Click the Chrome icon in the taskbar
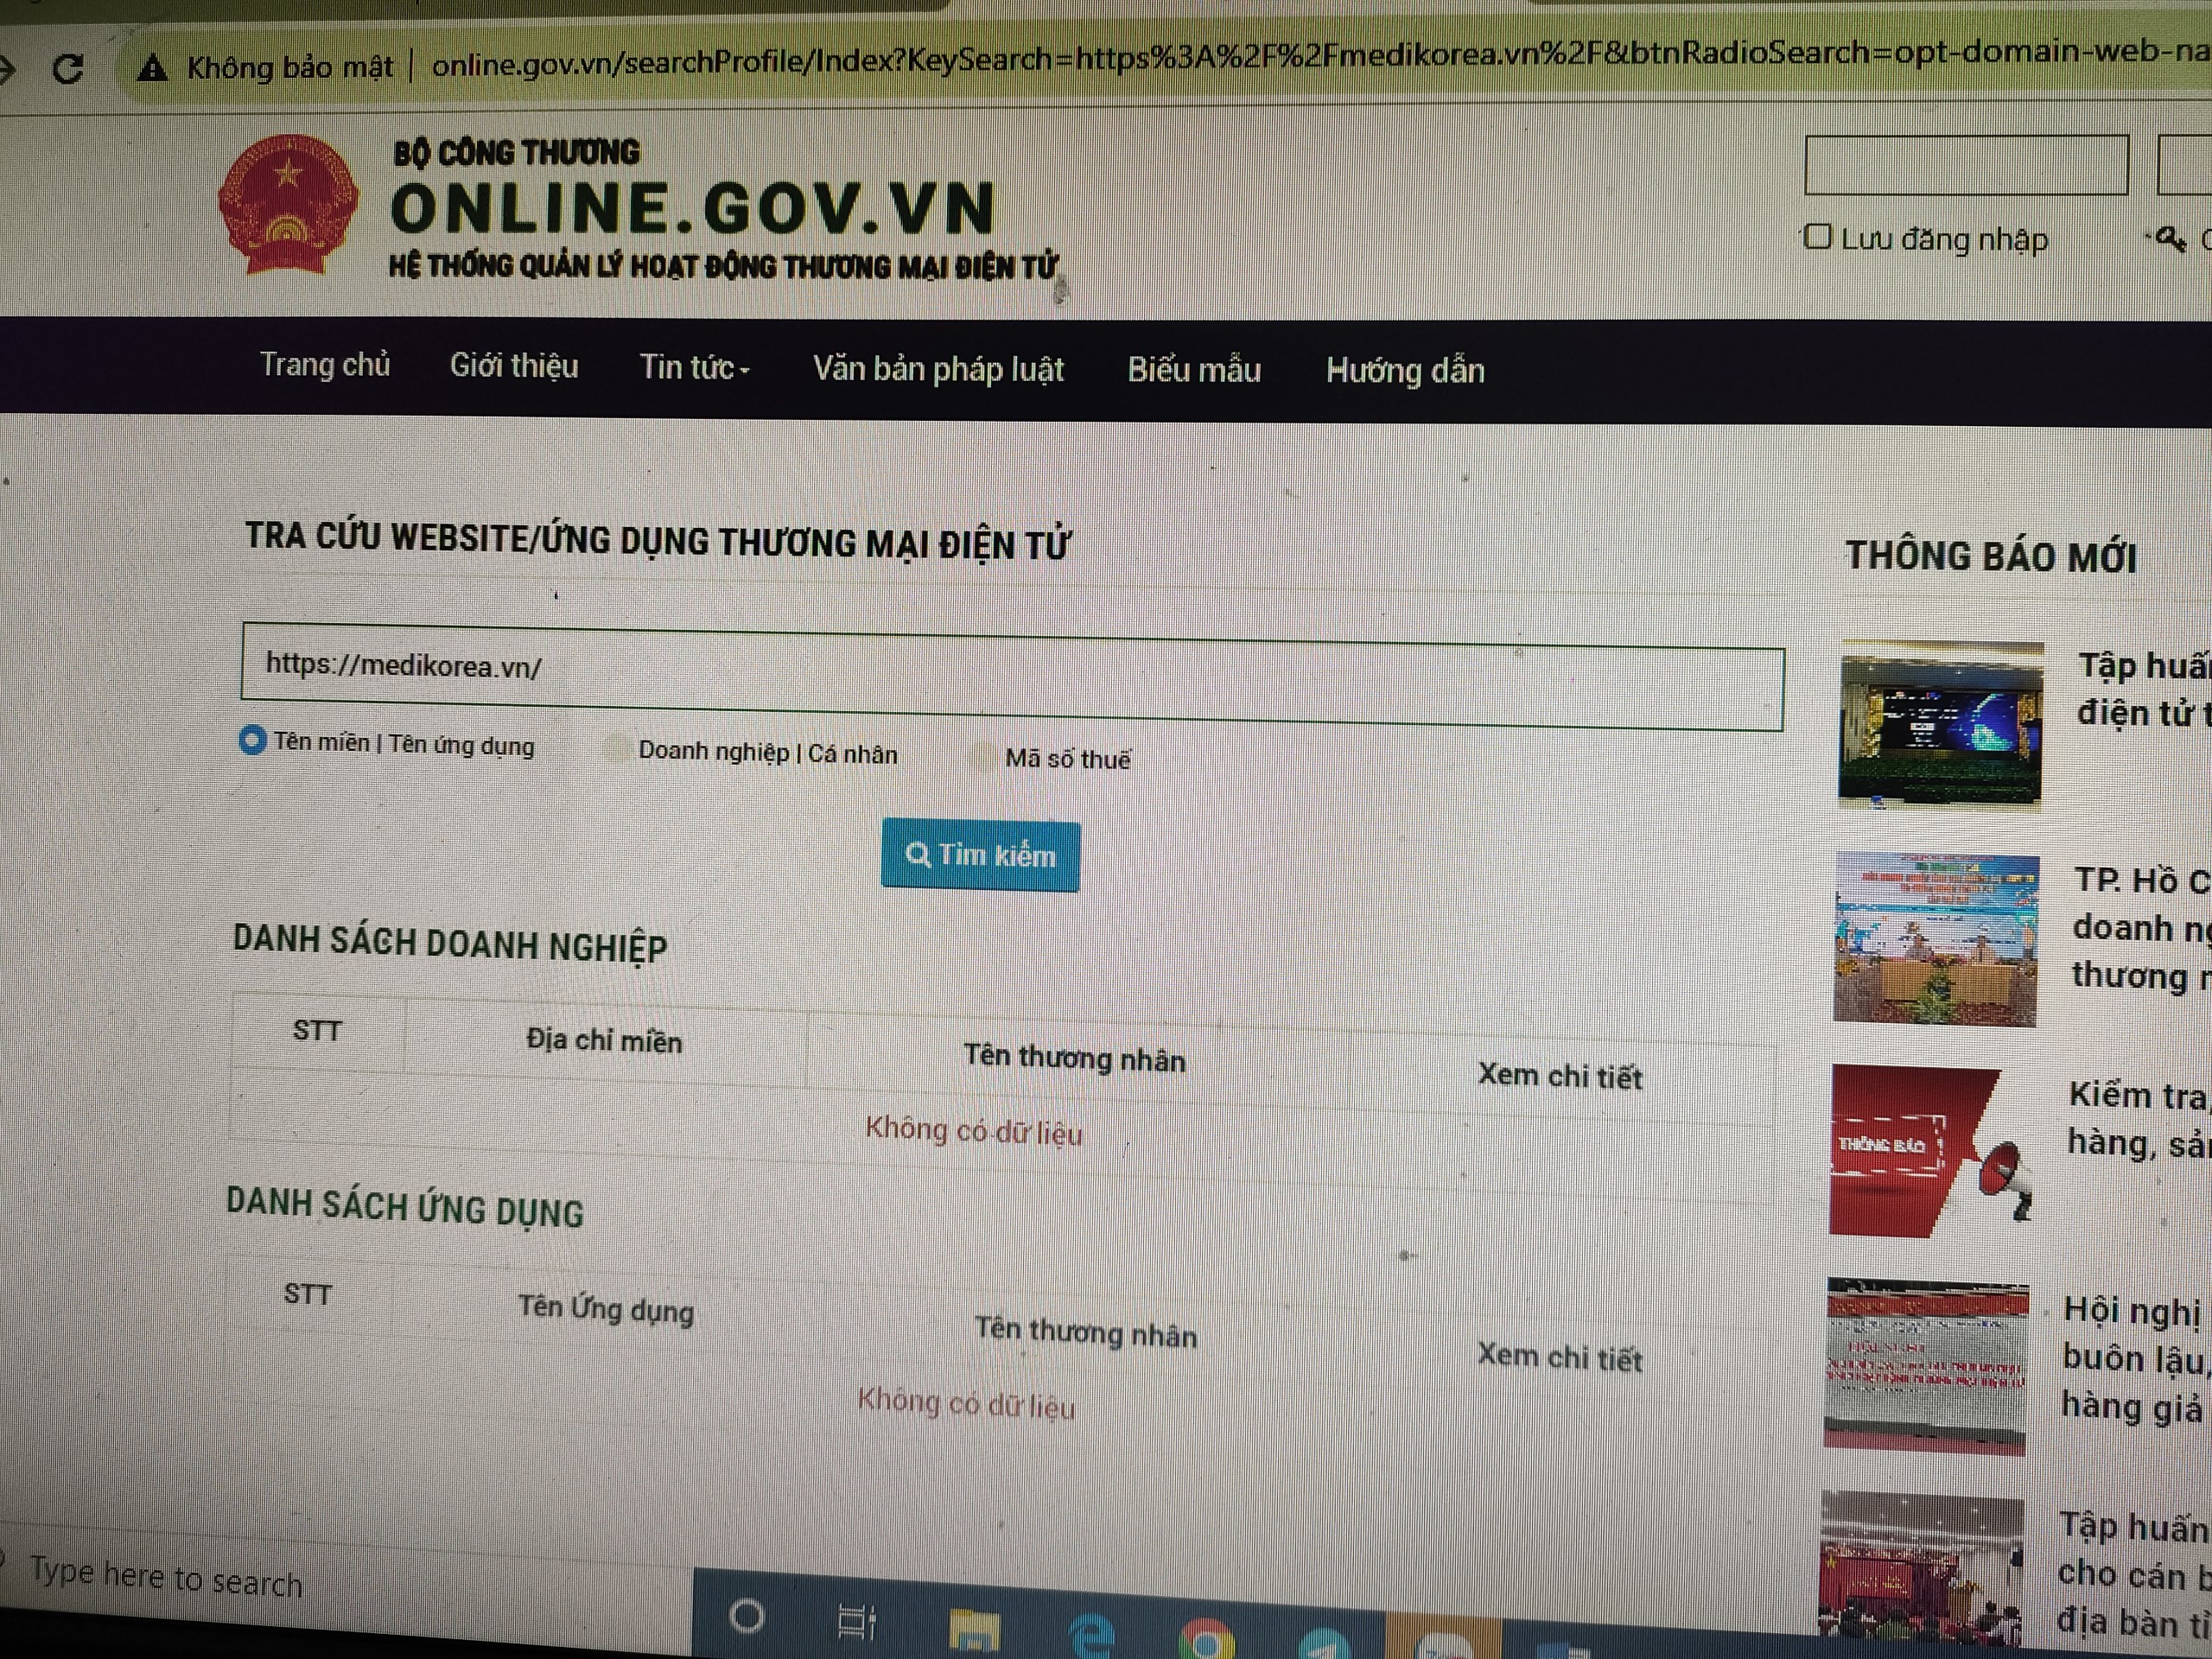The image size is (2212, 1659). point(1207,1640)
